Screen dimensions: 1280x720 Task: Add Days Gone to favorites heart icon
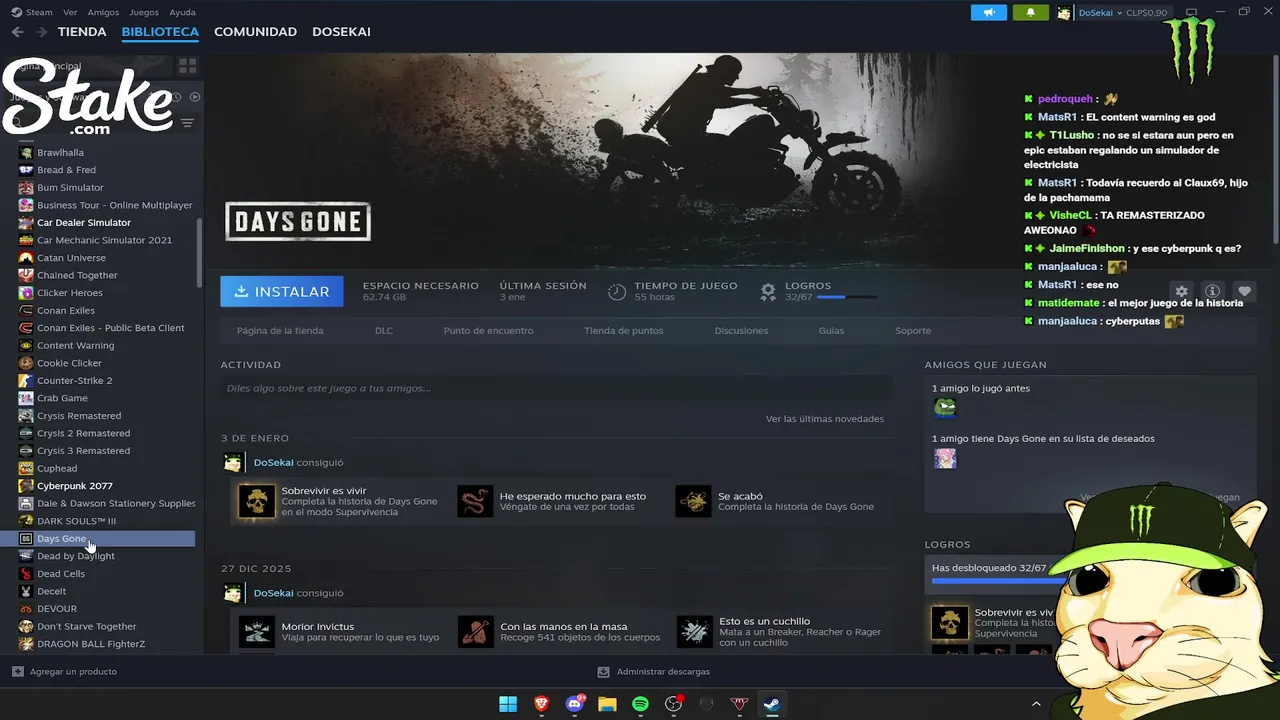point(1244,291)
